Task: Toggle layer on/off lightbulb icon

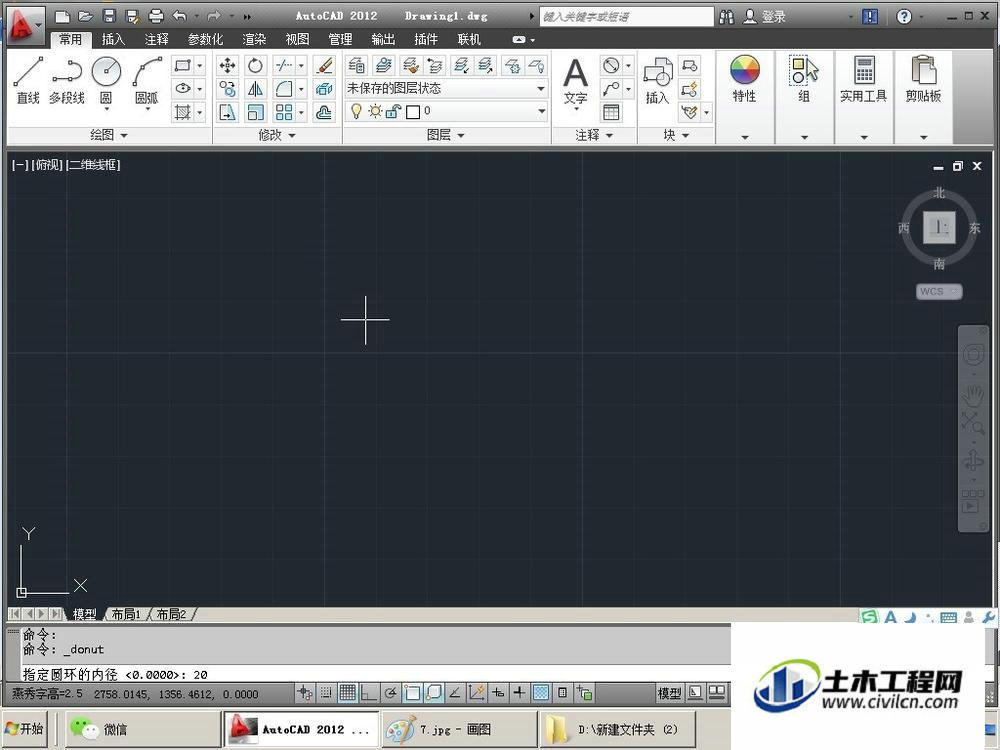Action: pyautogui.click(x=357, y=112)
